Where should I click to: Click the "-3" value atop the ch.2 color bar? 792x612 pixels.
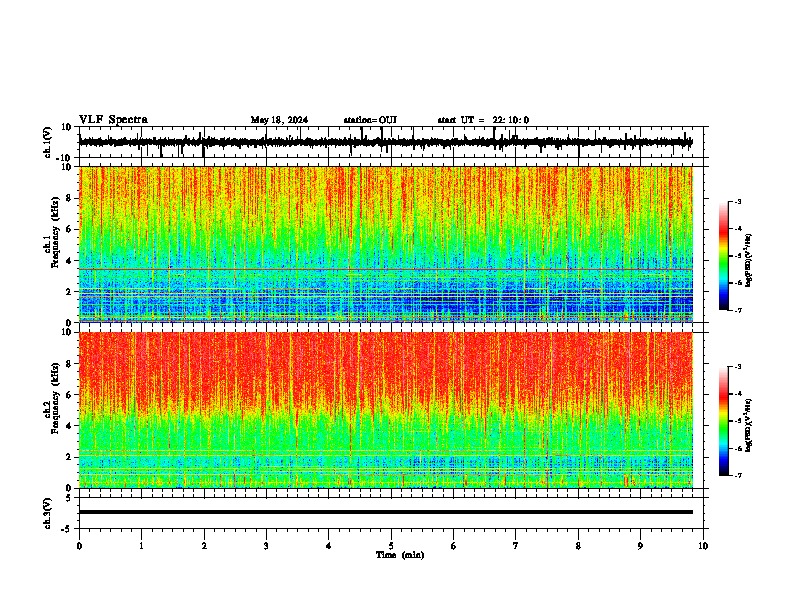[x=738, y=367]
